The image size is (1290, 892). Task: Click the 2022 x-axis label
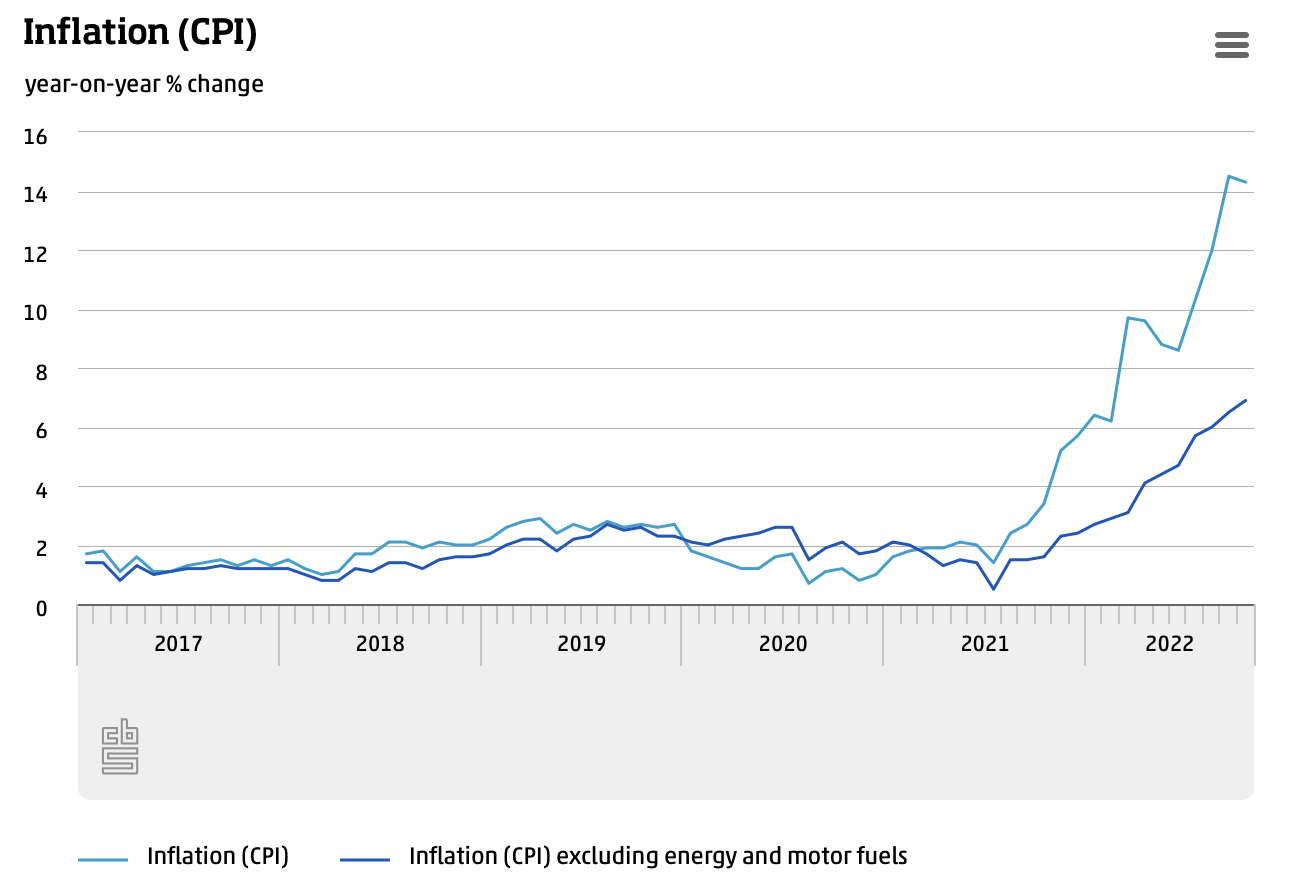tap(1170, 643)
